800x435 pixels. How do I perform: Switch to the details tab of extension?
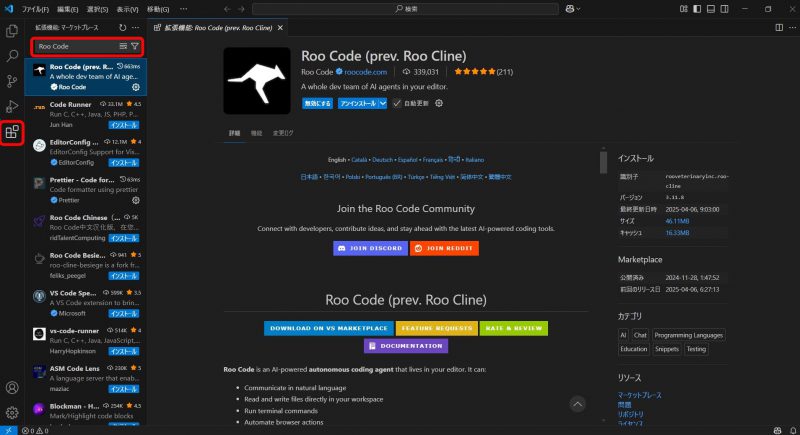click(234, 133)
